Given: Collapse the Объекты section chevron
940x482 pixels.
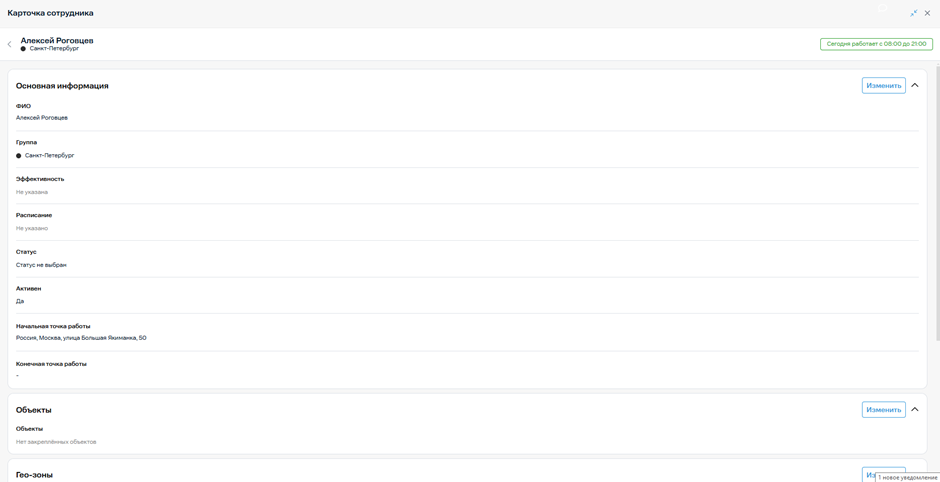Looking at the screenshot, I should pyautogui.click(x=915, y=409).
